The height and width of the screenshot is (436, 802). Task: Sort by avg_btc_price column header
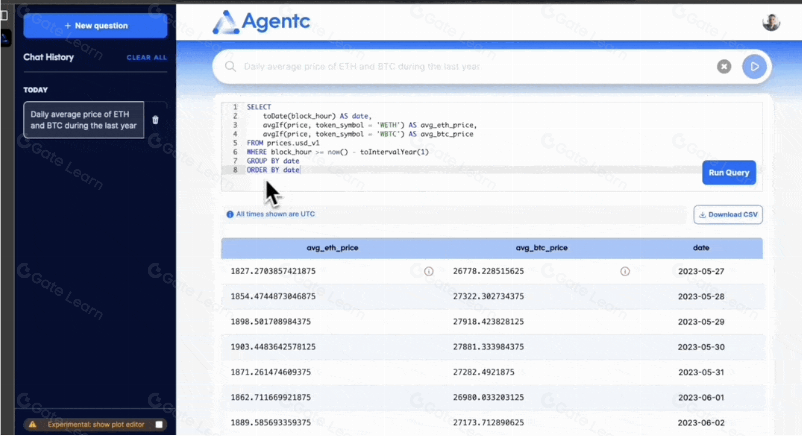tap(542, 248)
